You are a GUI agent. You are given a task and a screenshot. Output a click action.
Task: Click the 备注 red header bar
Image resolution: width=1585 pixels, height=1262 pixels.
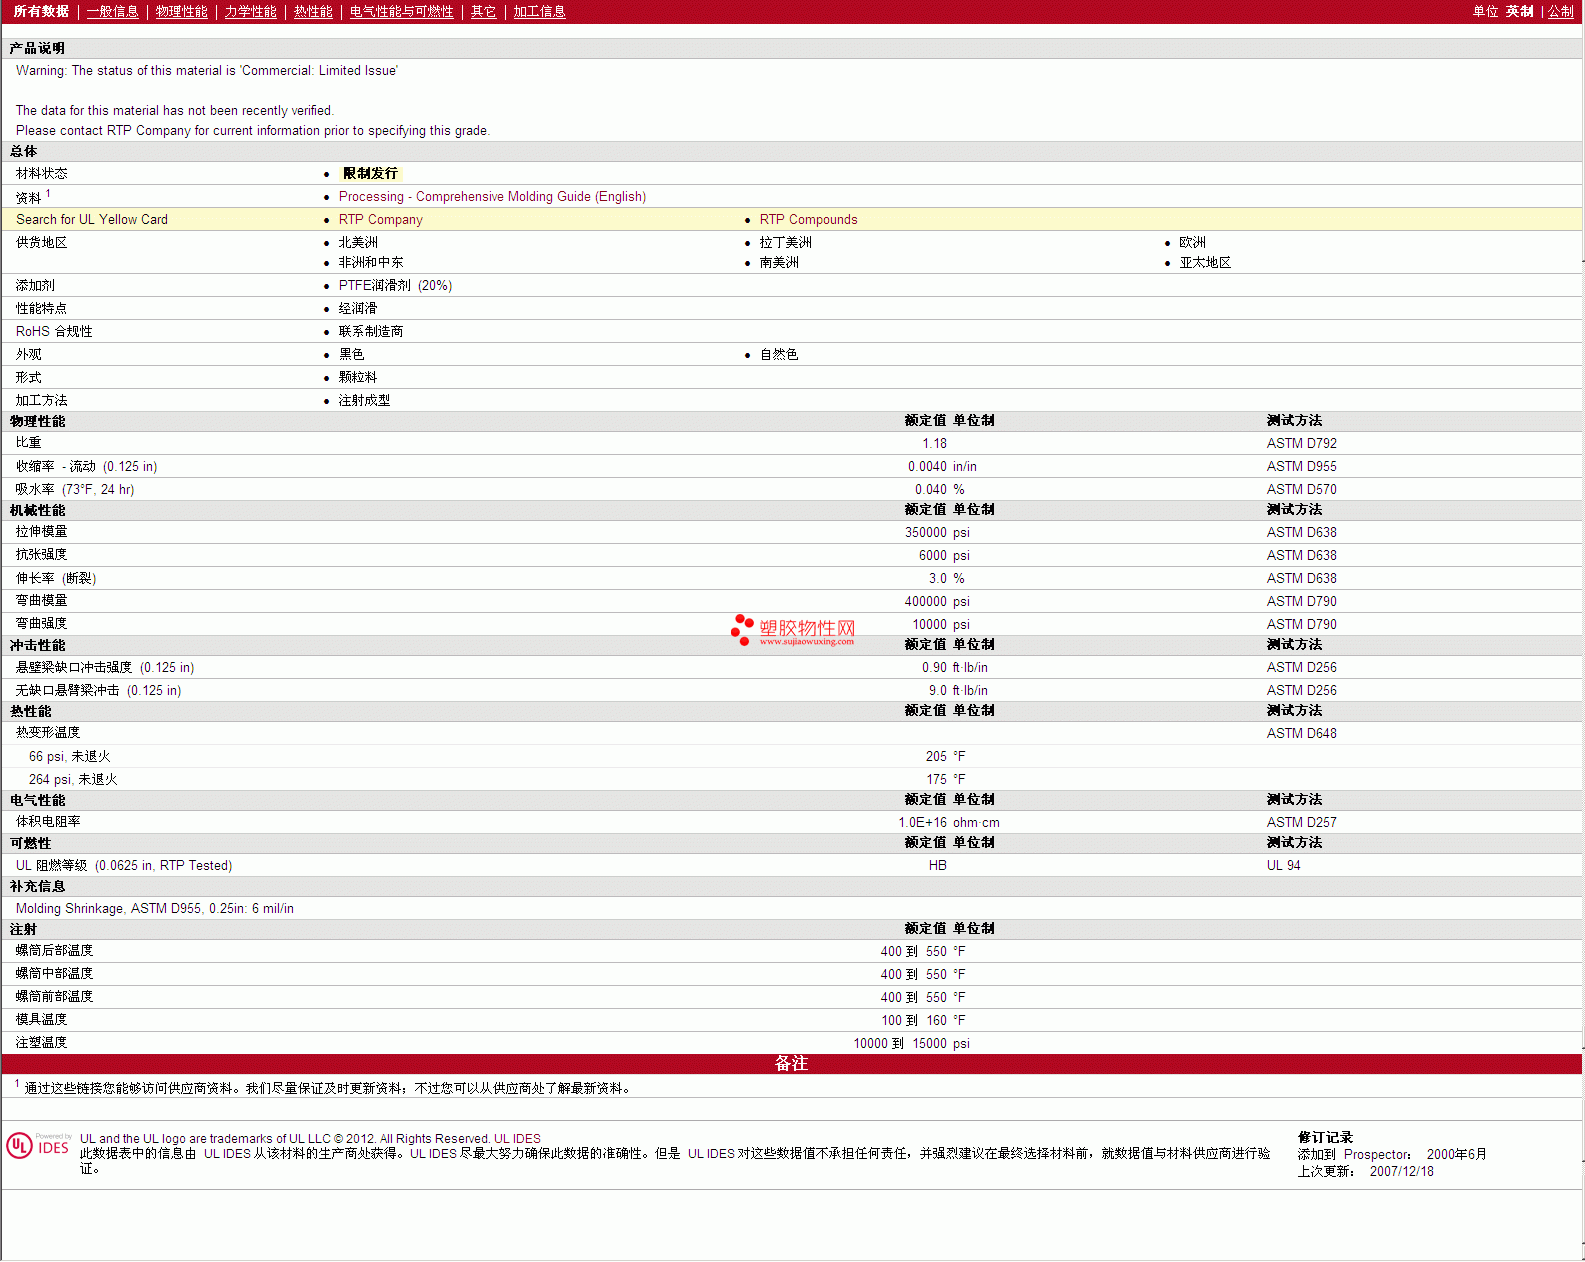point(792,1064)
